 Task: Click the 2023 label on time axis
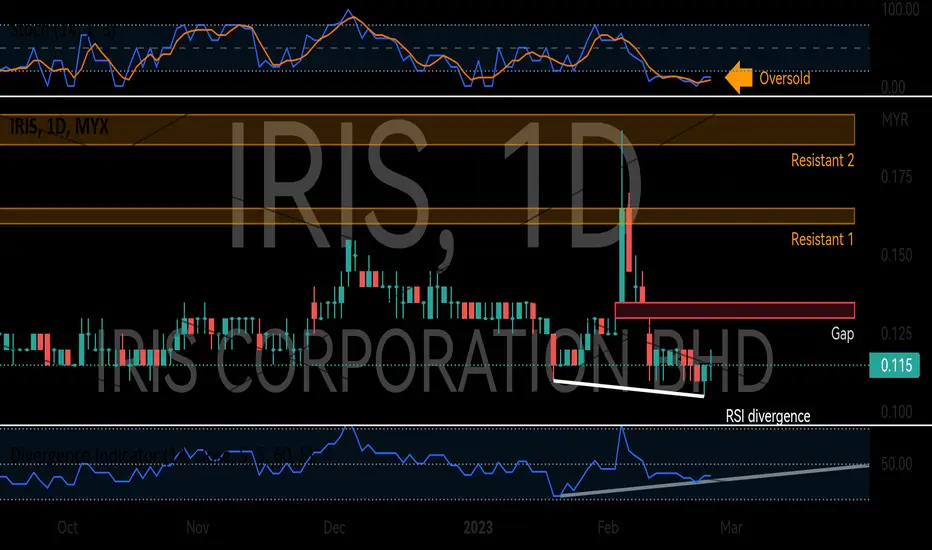pyautogui.click(x=478, y=527)
